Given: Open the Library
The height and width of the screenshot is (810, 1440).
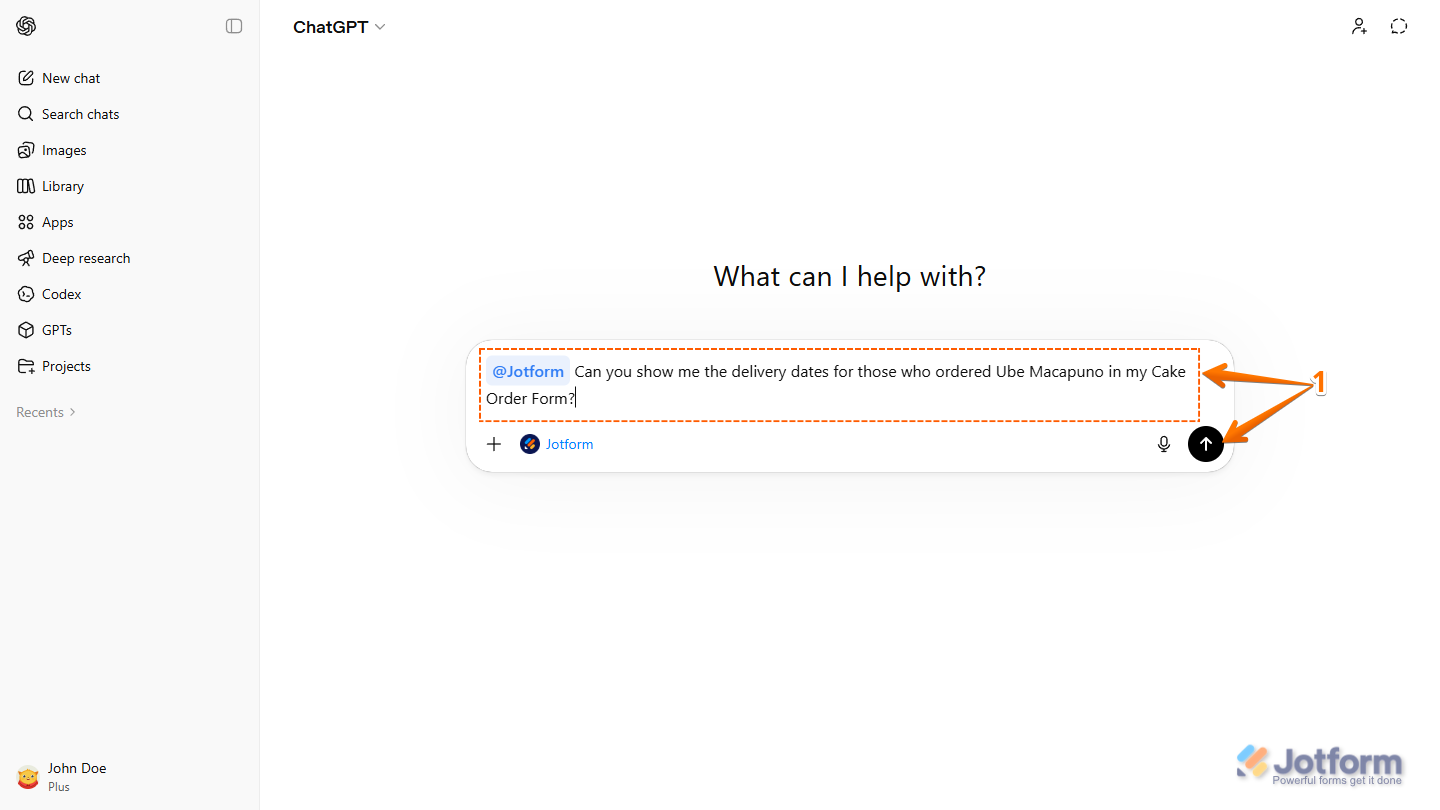Looking at the screenshot, I should tap(64, 185).
